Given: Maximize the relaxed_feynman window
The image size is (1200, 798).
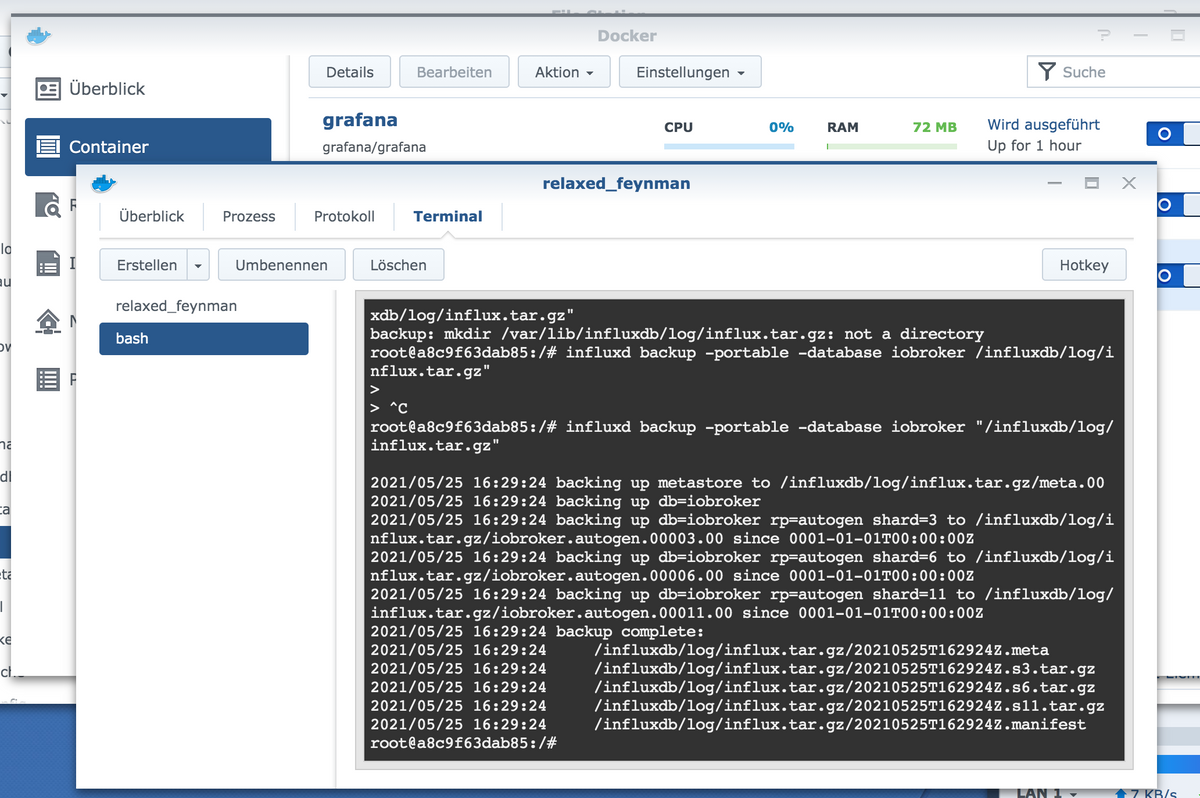Looking at the screenshot, I should (x=1092, y=183).
